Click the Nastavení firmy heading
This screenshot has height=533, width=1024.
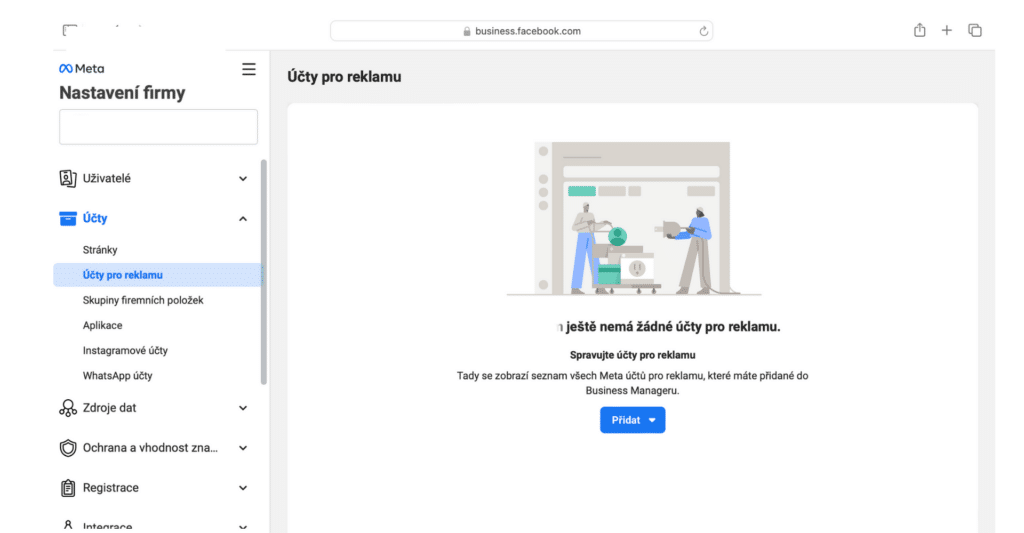coord(122,93)
